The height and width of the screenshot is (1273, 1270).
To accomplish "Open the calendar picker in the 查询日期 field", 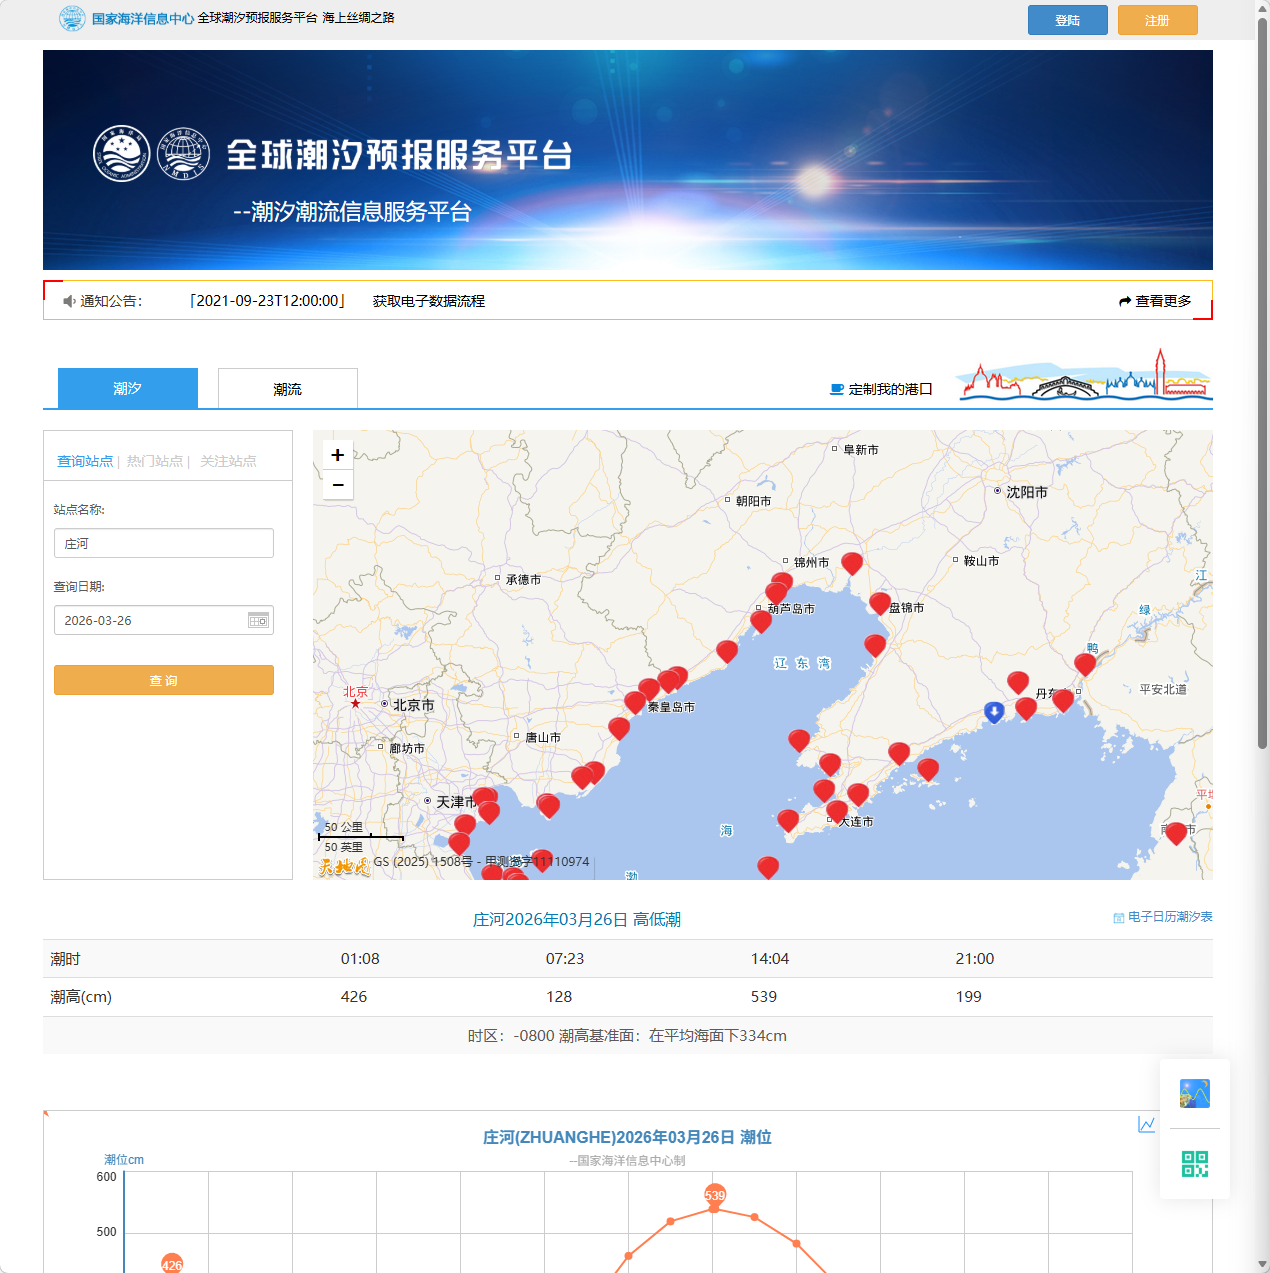I will [257, 620].
